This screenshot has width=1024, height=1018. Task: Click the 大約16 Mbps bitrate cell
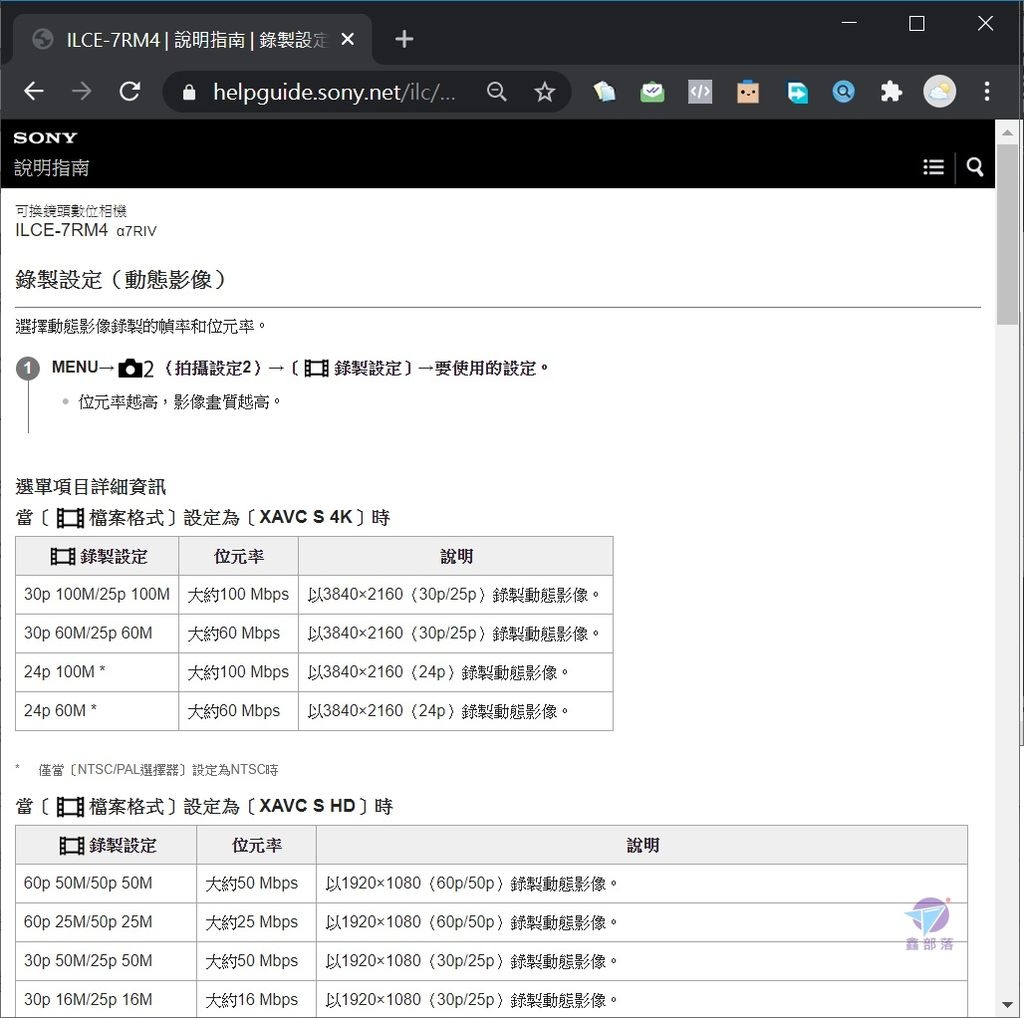tap(256, 999)
